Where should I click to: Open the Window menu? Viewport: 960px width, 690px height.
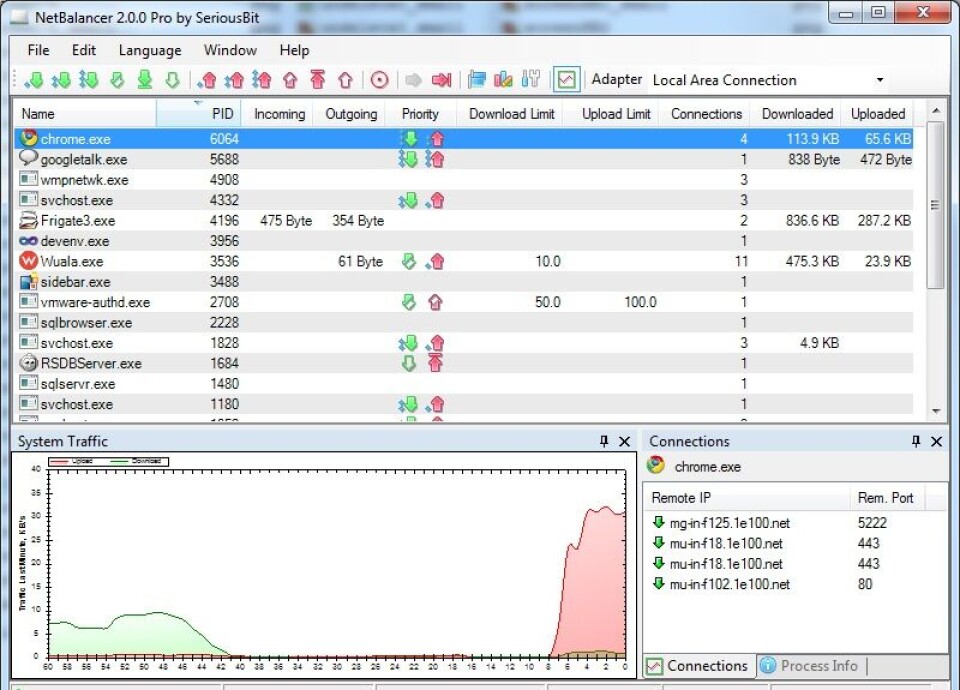(230, 50)
